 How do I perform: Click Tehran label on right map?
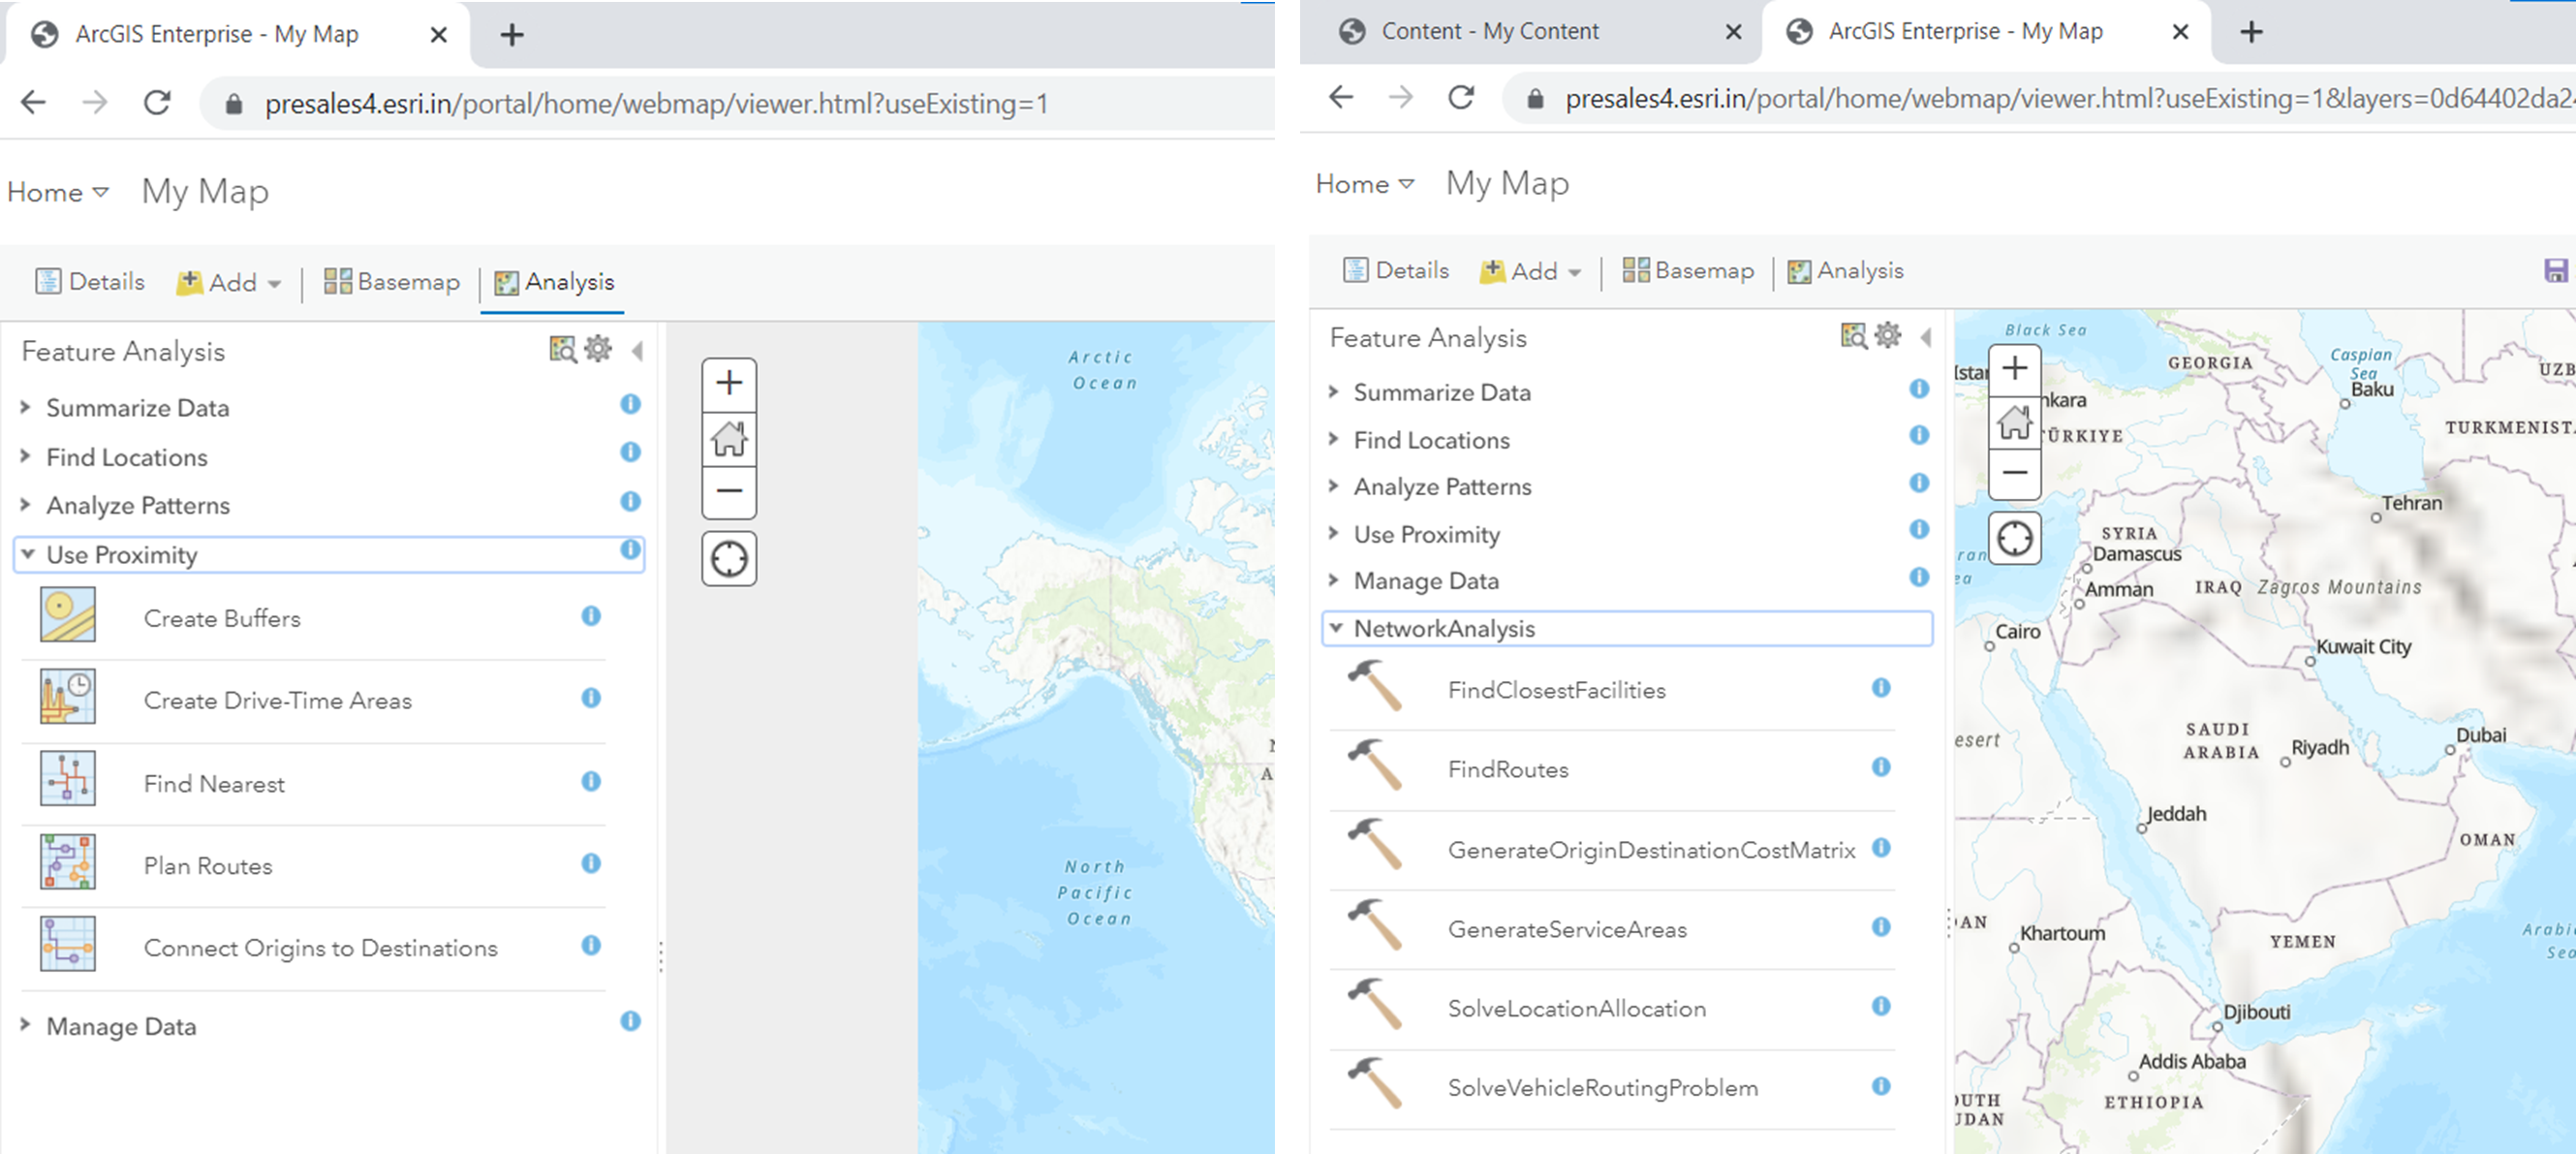[2411, 503]
